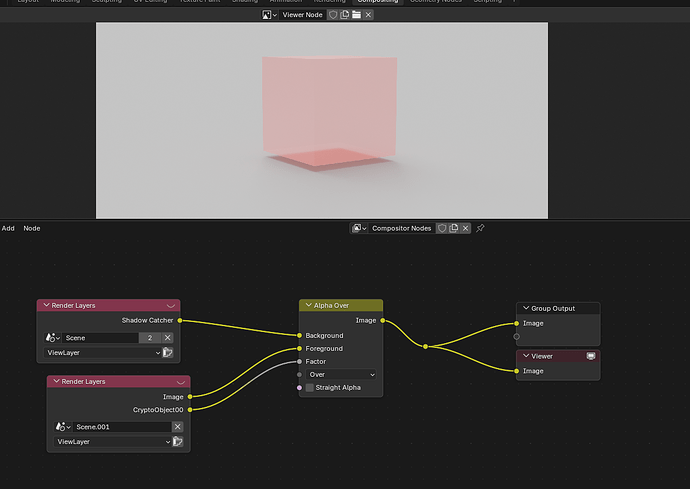Duplicate the Compositor Nodes tree
The height and width of the screenshot is (489, 690).
(454, 228)
